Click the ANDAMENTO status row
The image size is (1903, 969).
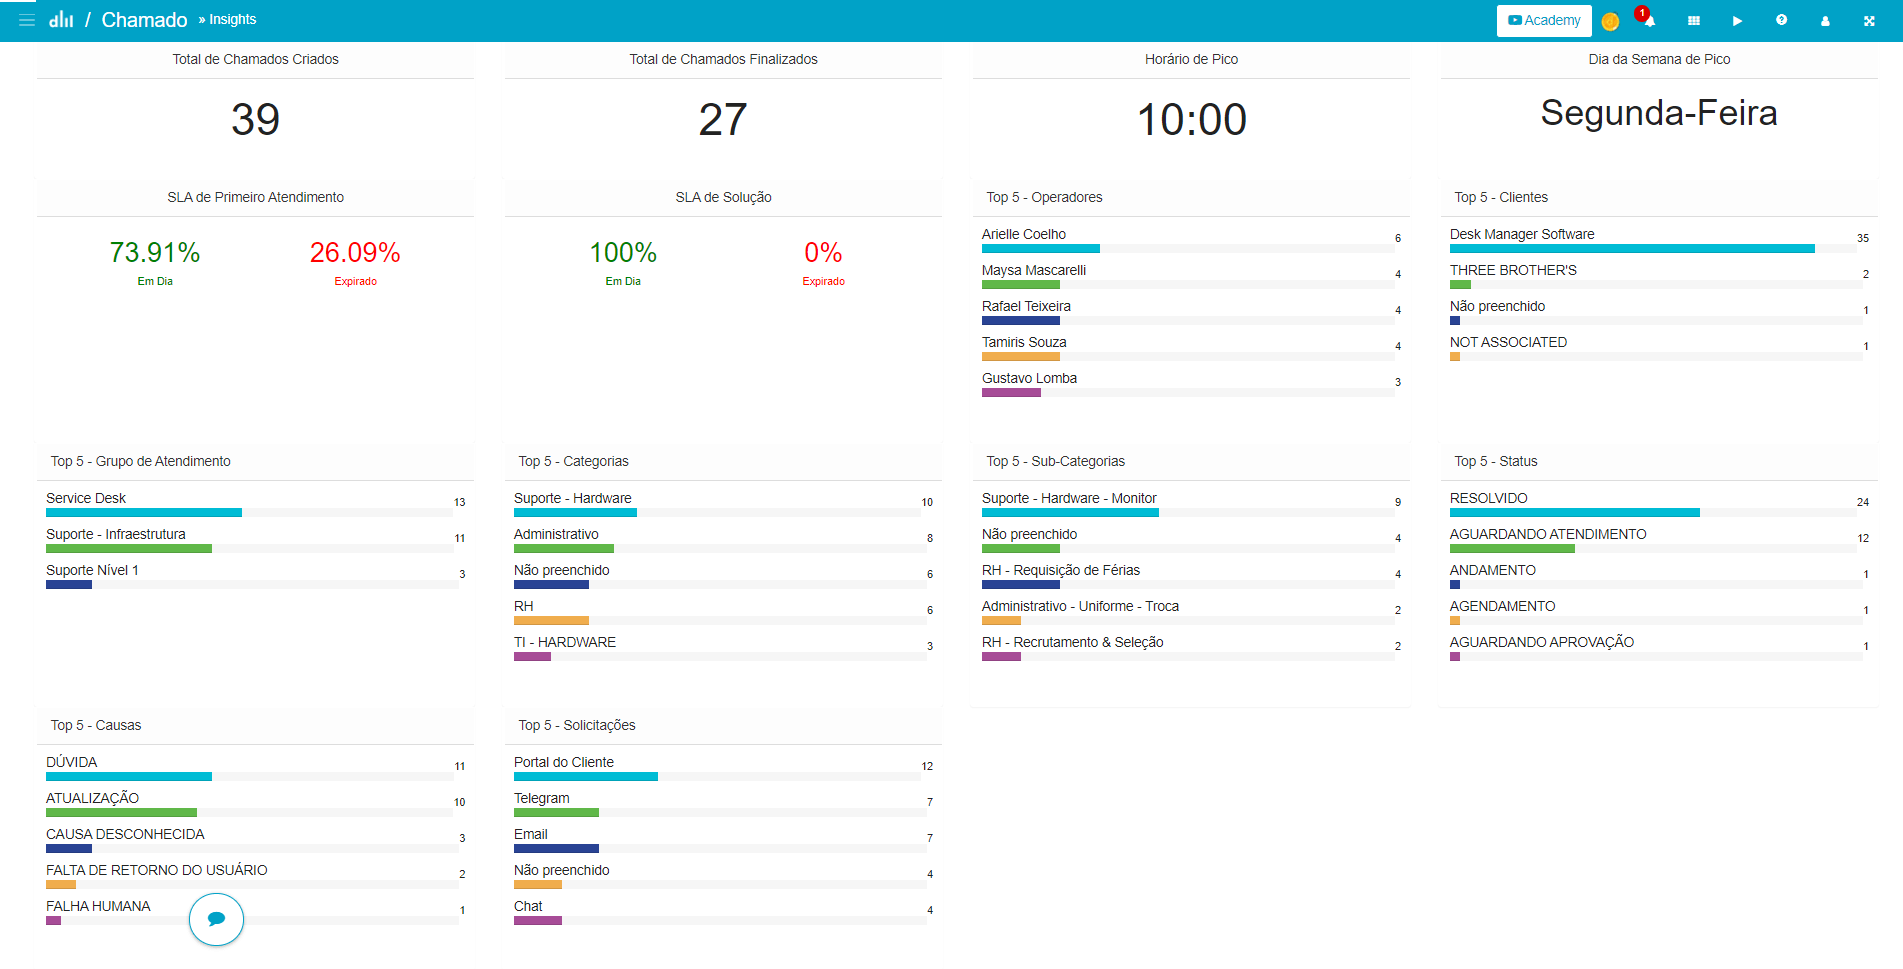coord(1659,576)
